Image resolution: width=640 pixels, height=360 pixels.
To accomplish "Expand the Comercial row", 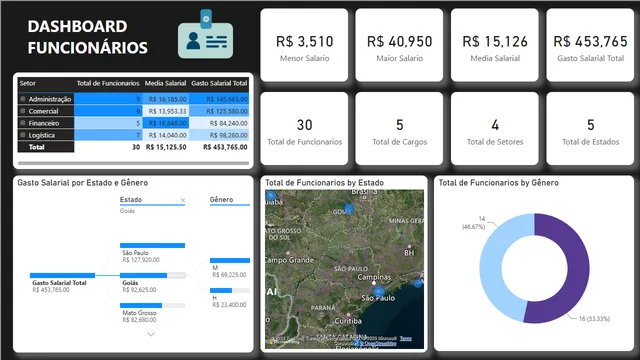I will 23,111.
